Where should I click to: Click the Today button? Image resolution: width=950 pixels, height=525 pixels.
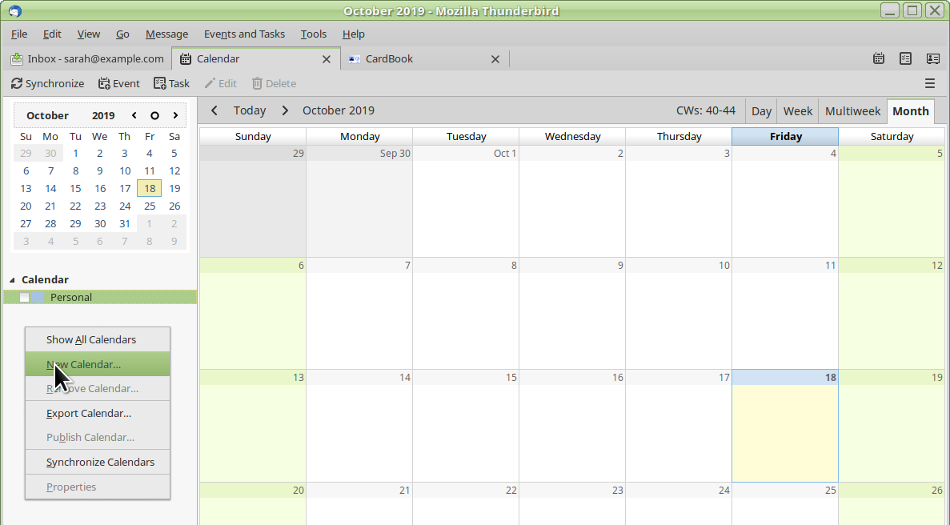[x=249, y=111]
